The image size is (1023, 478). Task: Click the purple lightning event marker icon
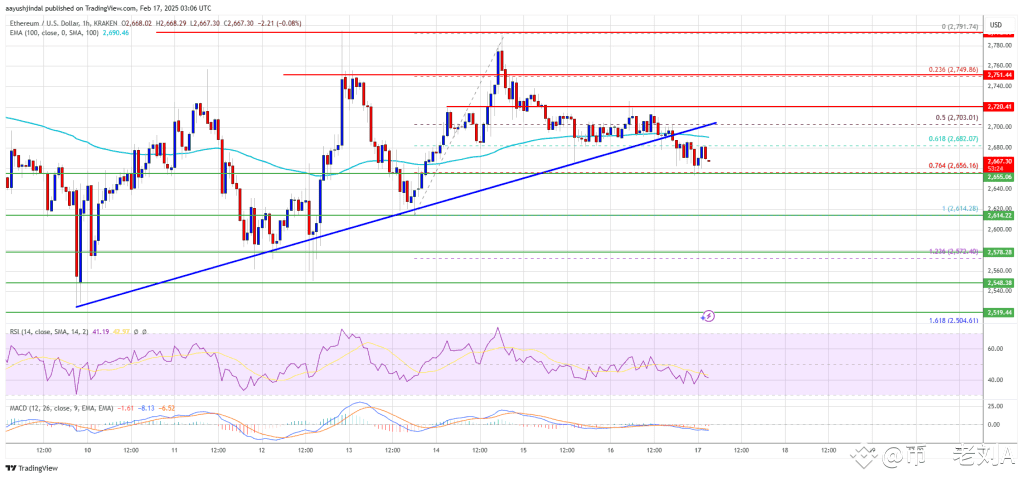tap(709, 316)
